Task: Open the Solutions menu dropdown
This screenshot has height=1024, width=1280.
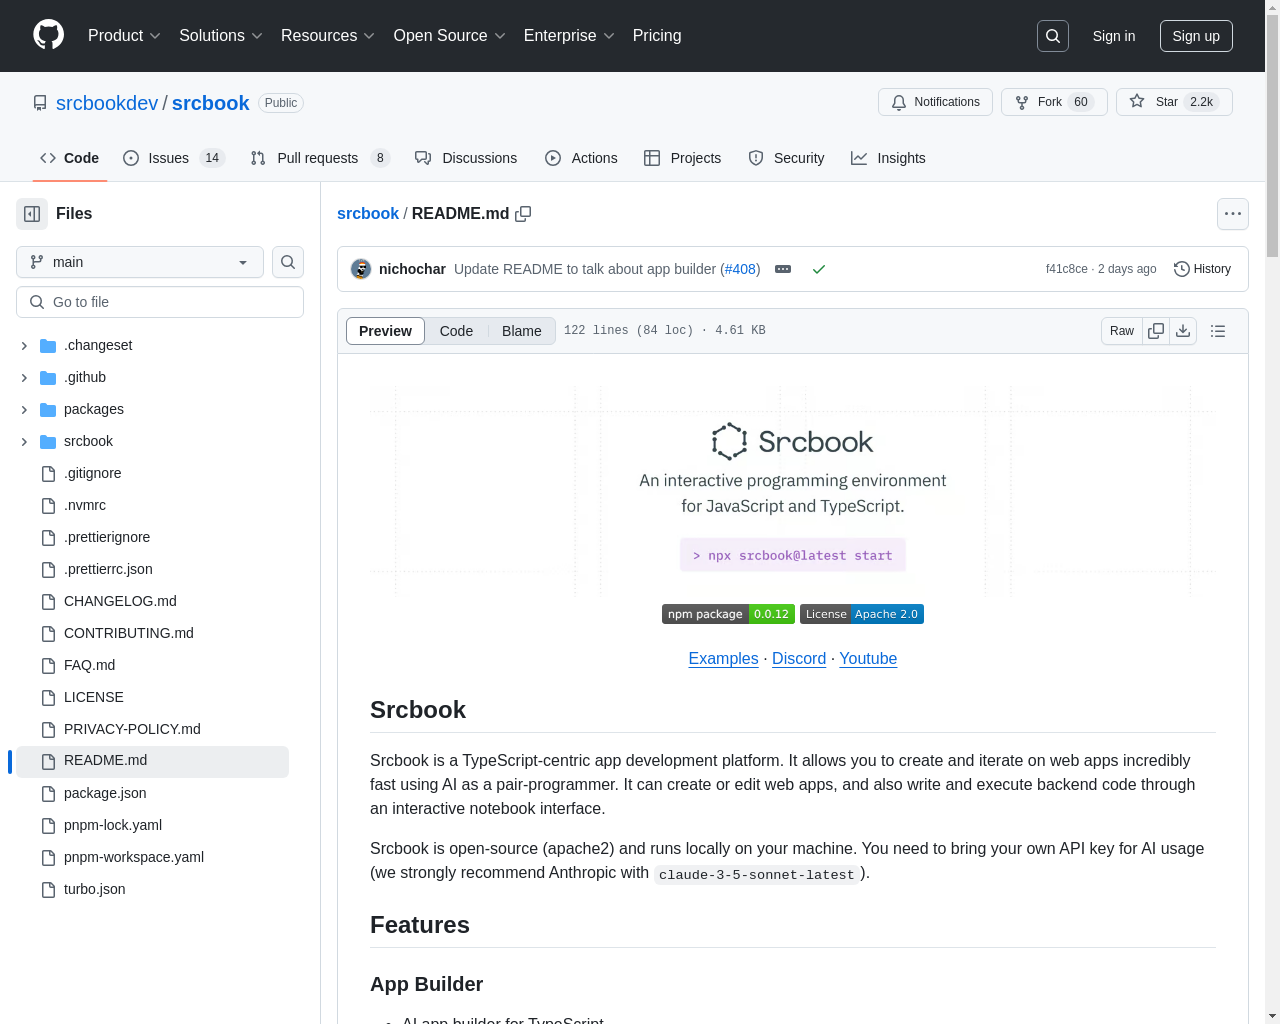Action: tap(221, 36)
